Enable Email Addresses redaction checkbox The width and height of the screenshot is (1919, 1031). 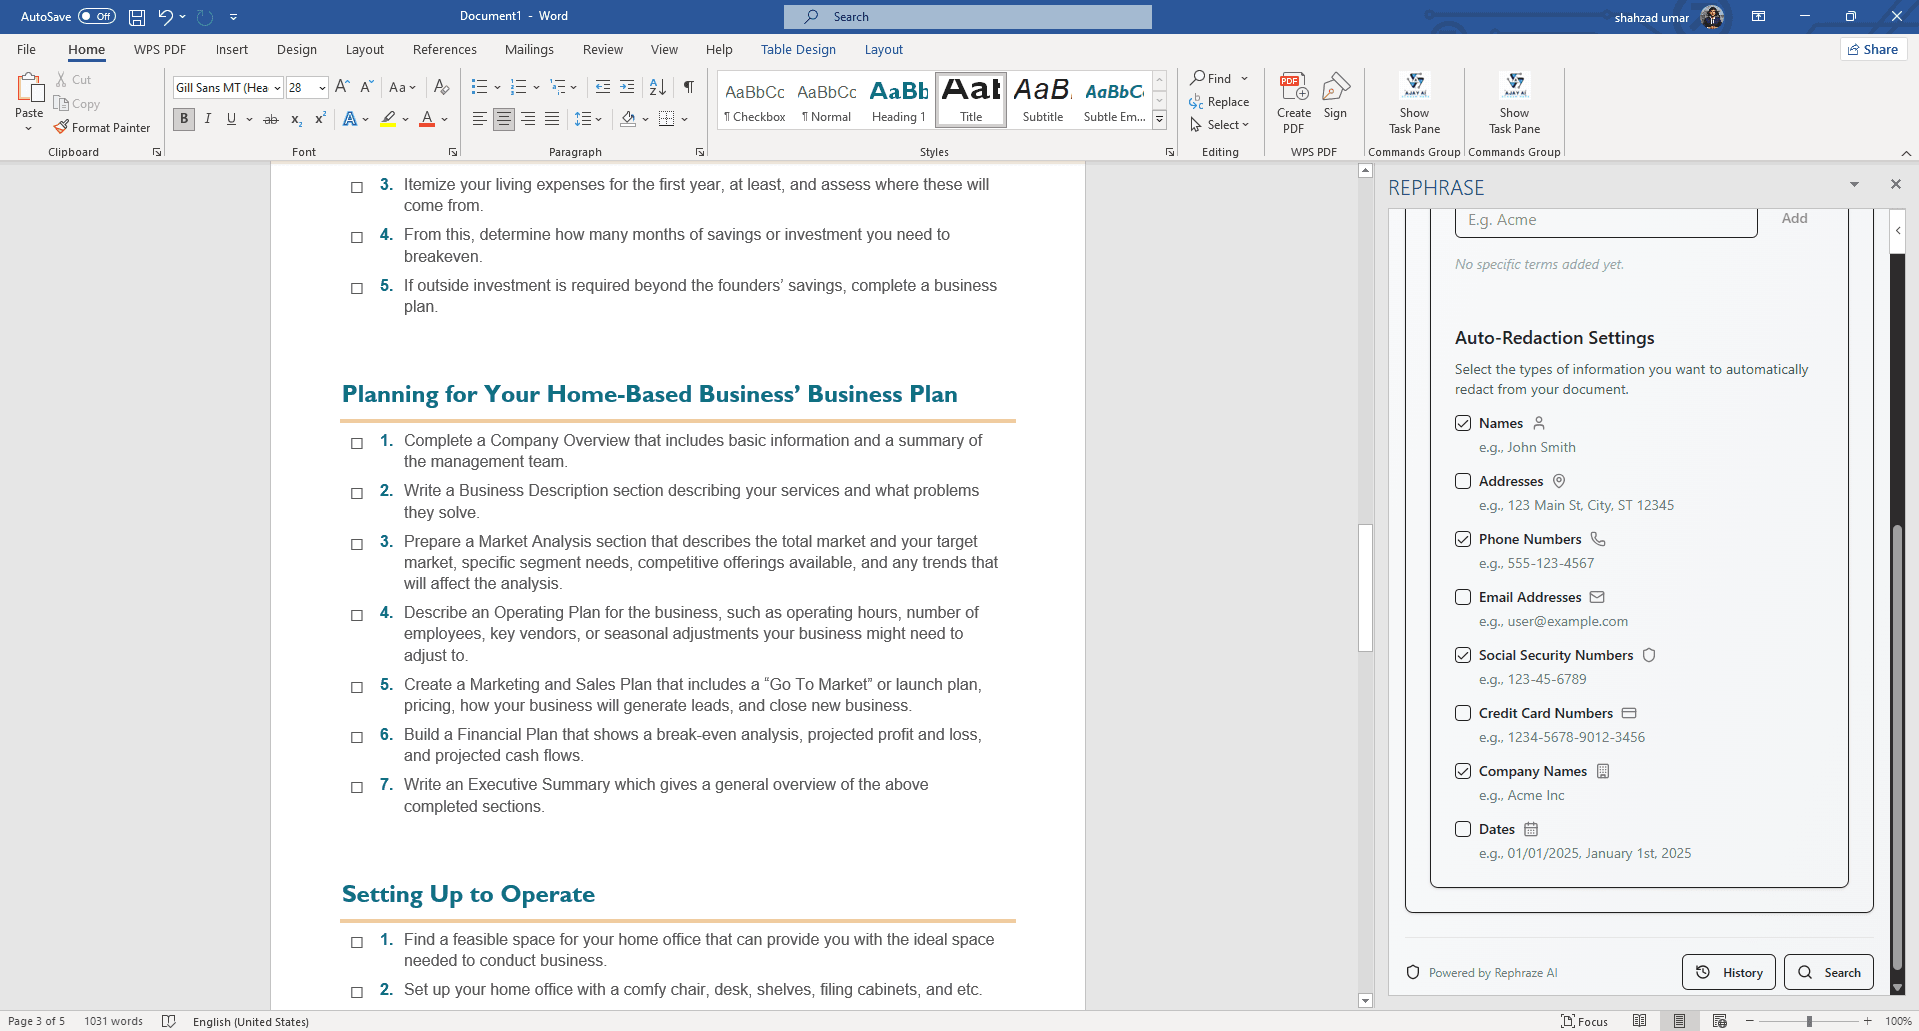[x=1463, y=597]
